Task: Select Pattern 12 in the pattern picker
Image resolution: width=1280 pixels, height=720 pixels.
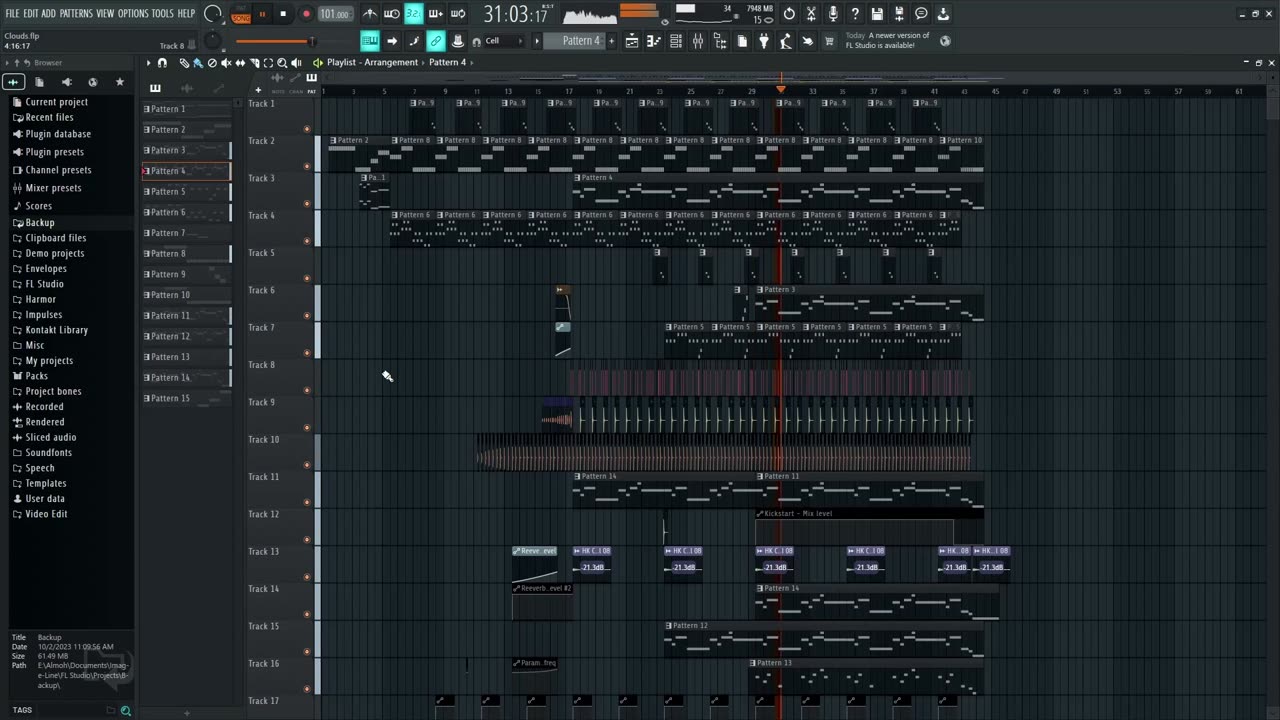Action: 186,336
